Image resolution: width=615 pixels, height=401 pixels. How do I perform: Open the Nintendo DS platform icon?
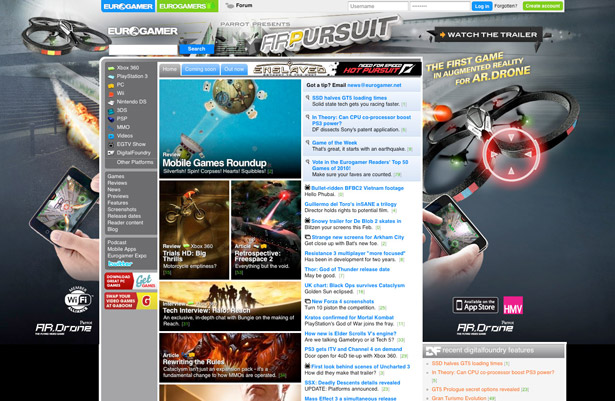point(111,102)
